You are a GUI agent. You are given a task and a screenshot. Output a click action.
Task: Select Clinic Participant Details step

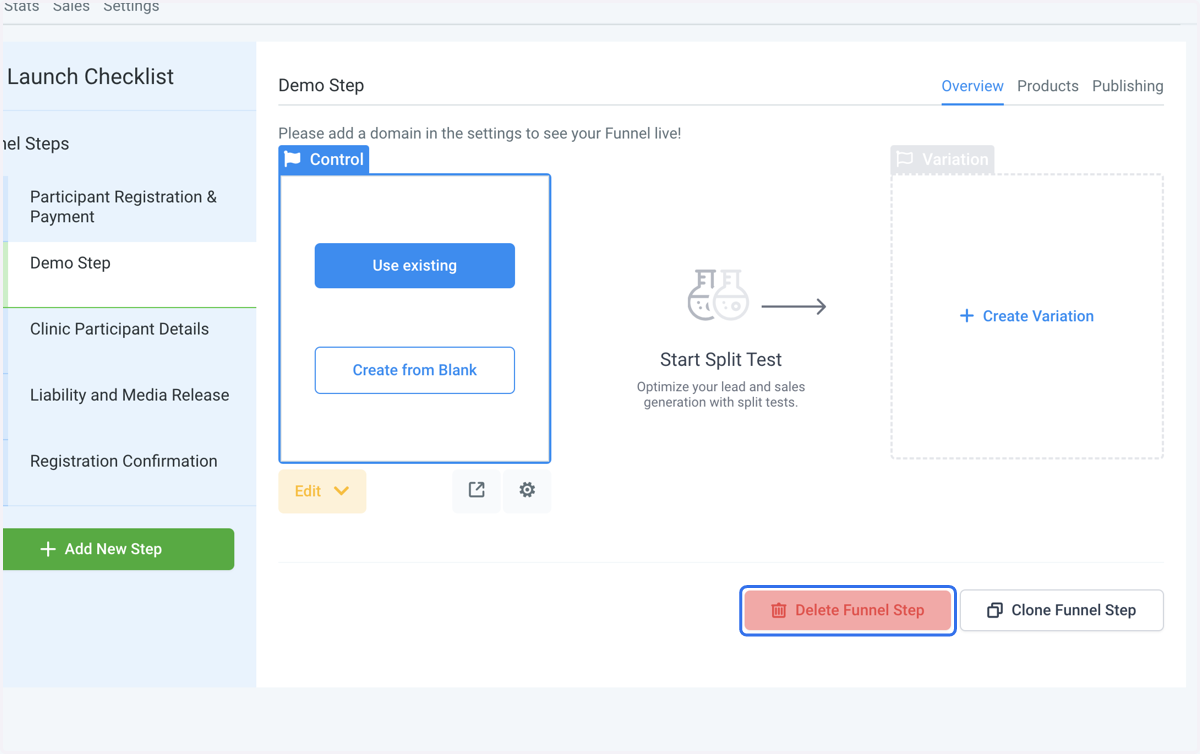tap(130, 340)
